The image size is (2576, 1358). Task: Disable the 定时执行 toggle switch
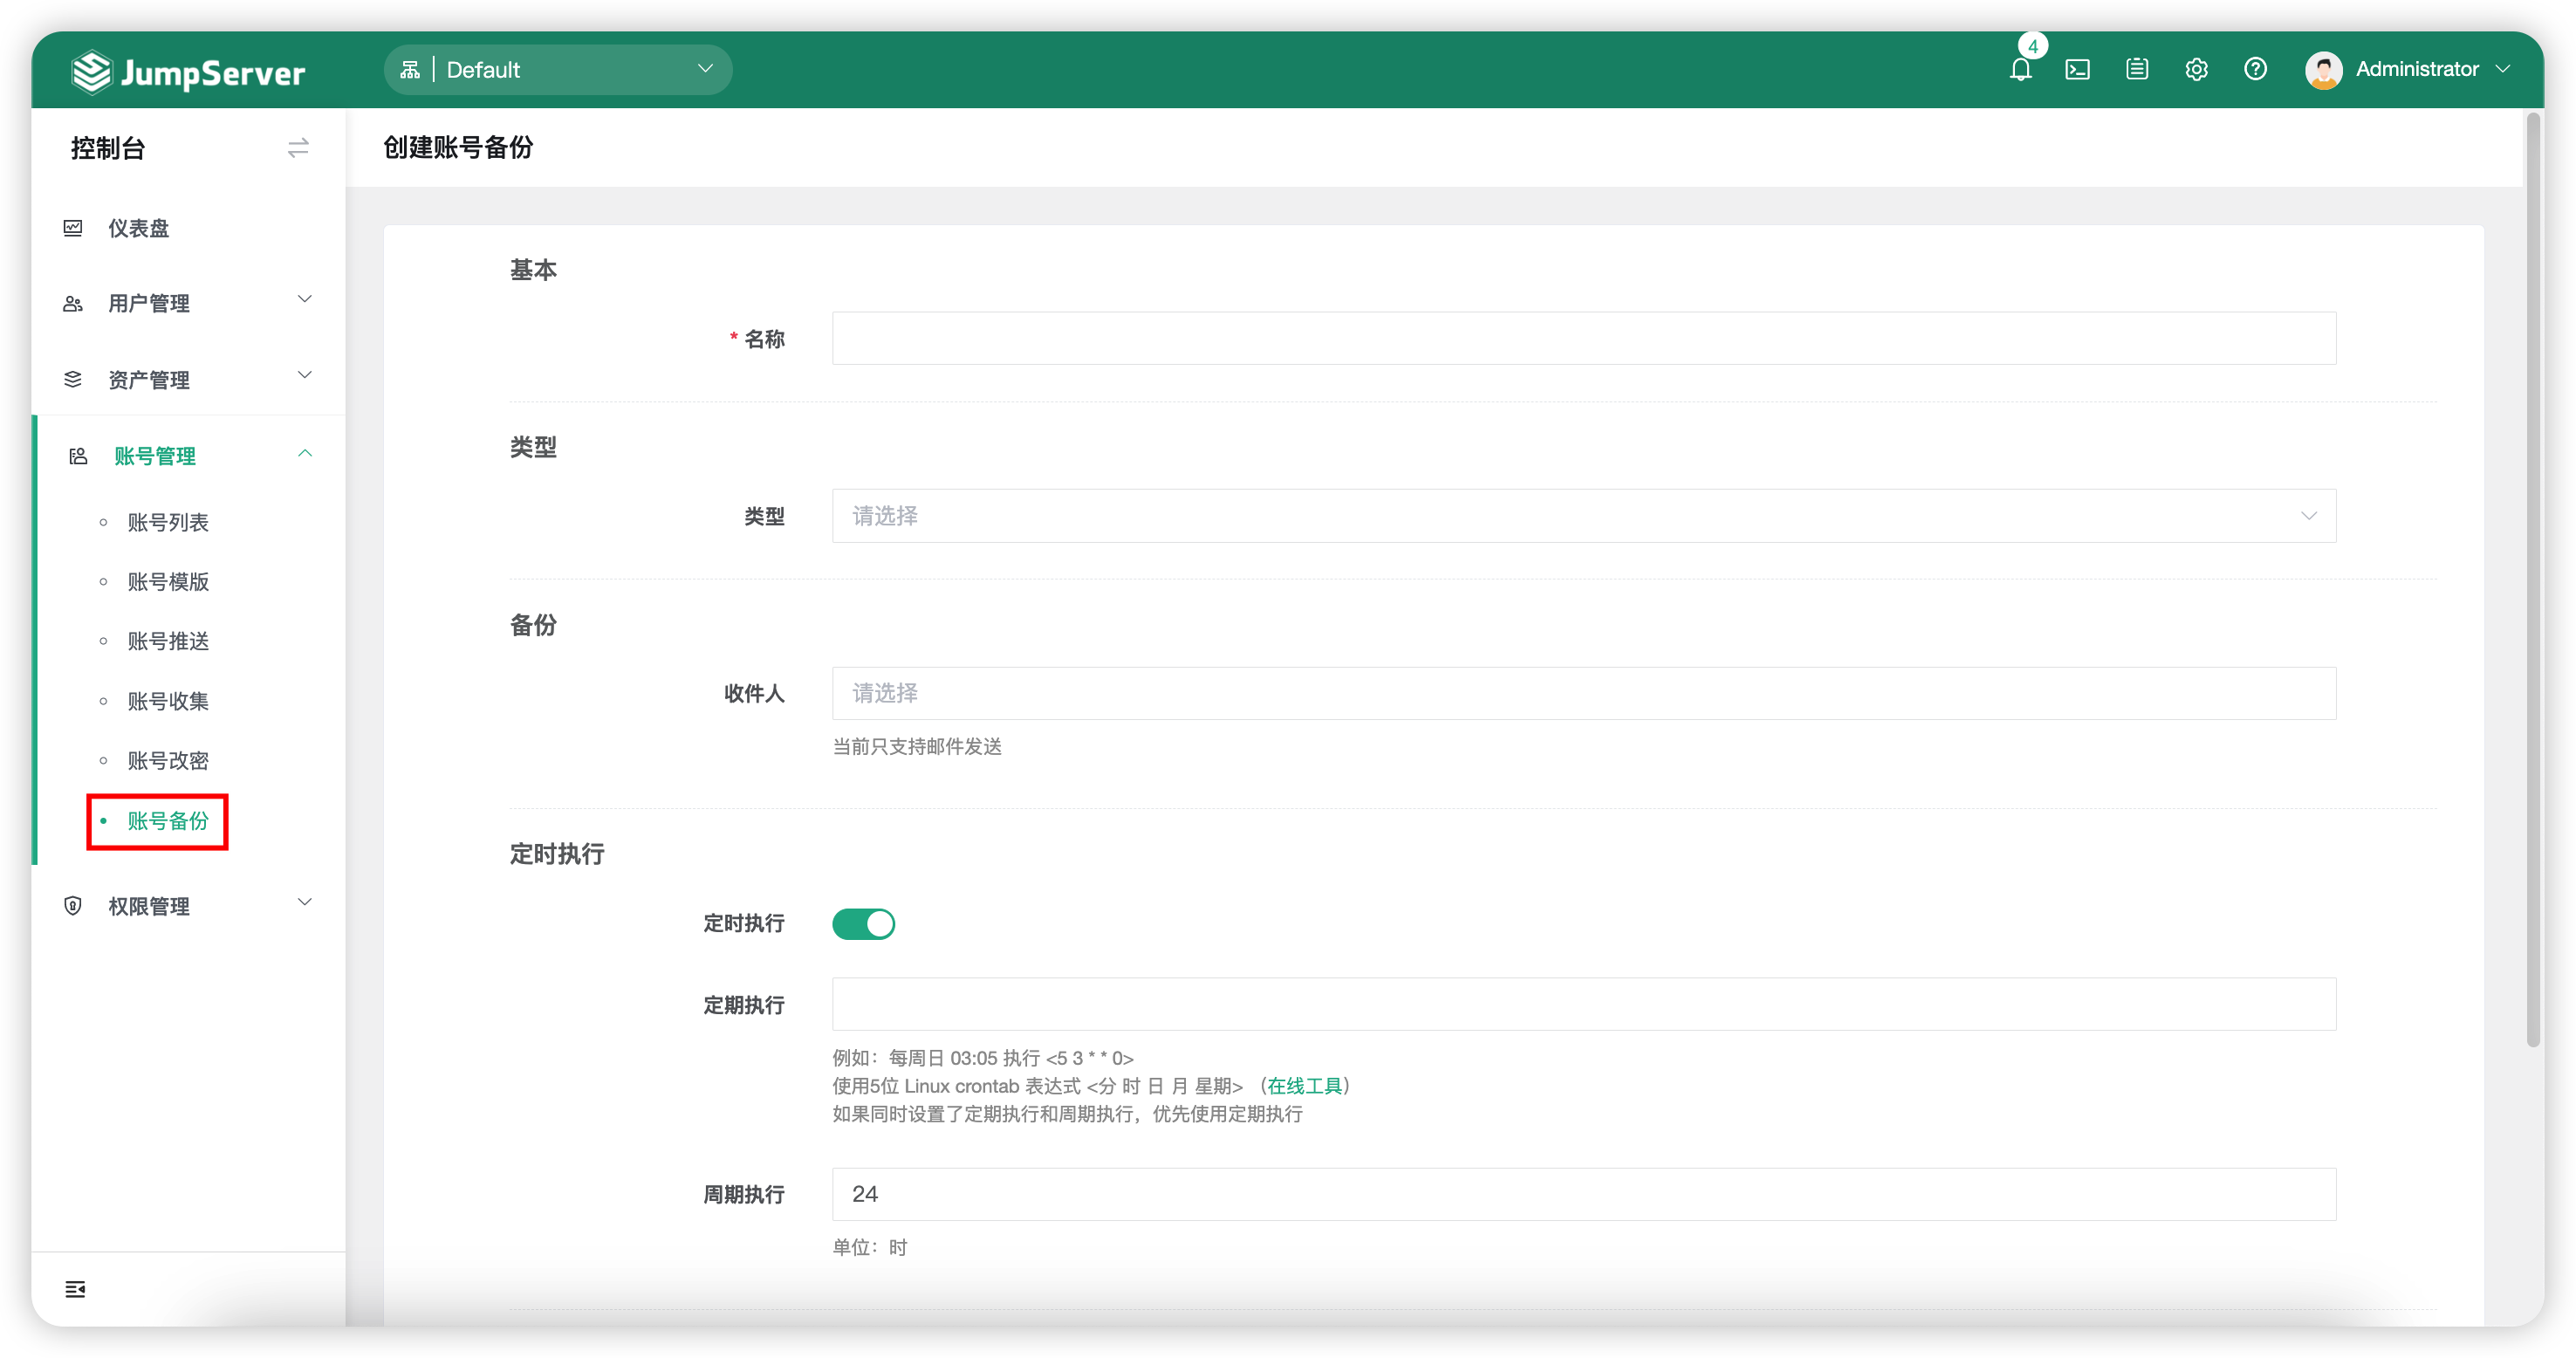coord(863,924)
